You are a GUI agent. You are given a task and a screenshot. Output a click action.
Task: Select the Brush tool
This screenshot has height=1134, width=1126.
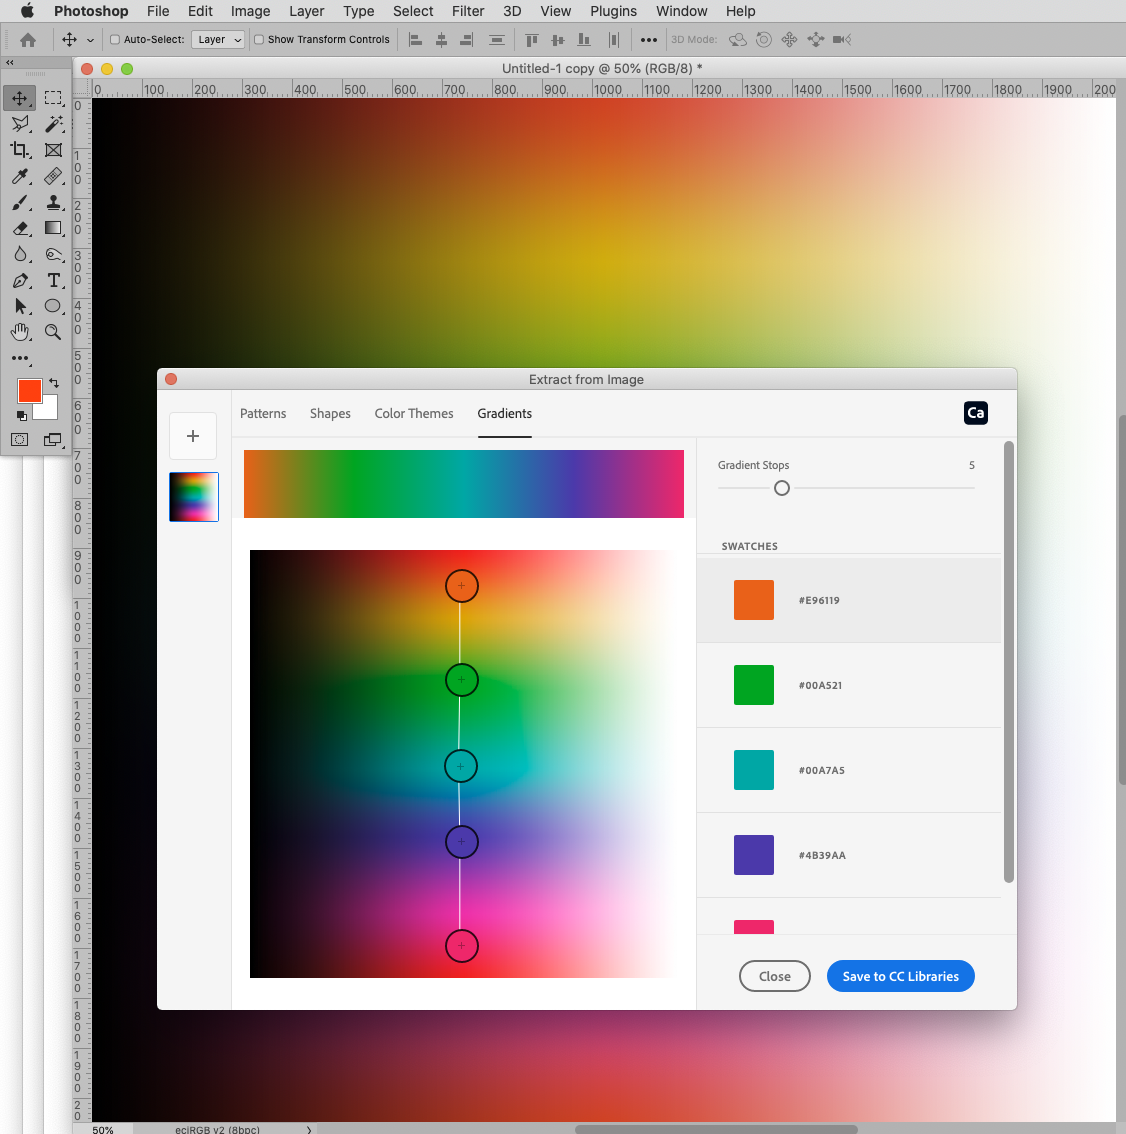point(20,202)
